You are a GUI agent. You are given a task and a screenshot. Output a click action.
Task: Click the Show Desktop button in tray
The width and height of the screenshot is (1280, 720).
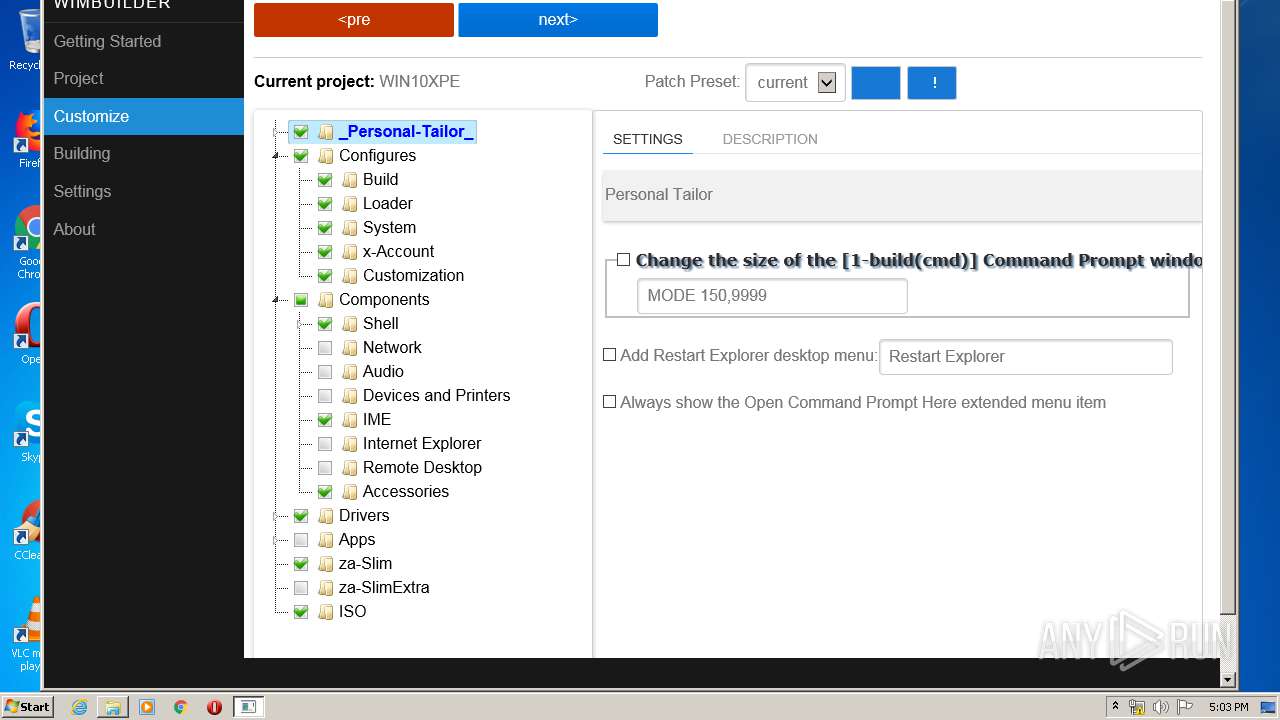tap(1269, 707)
